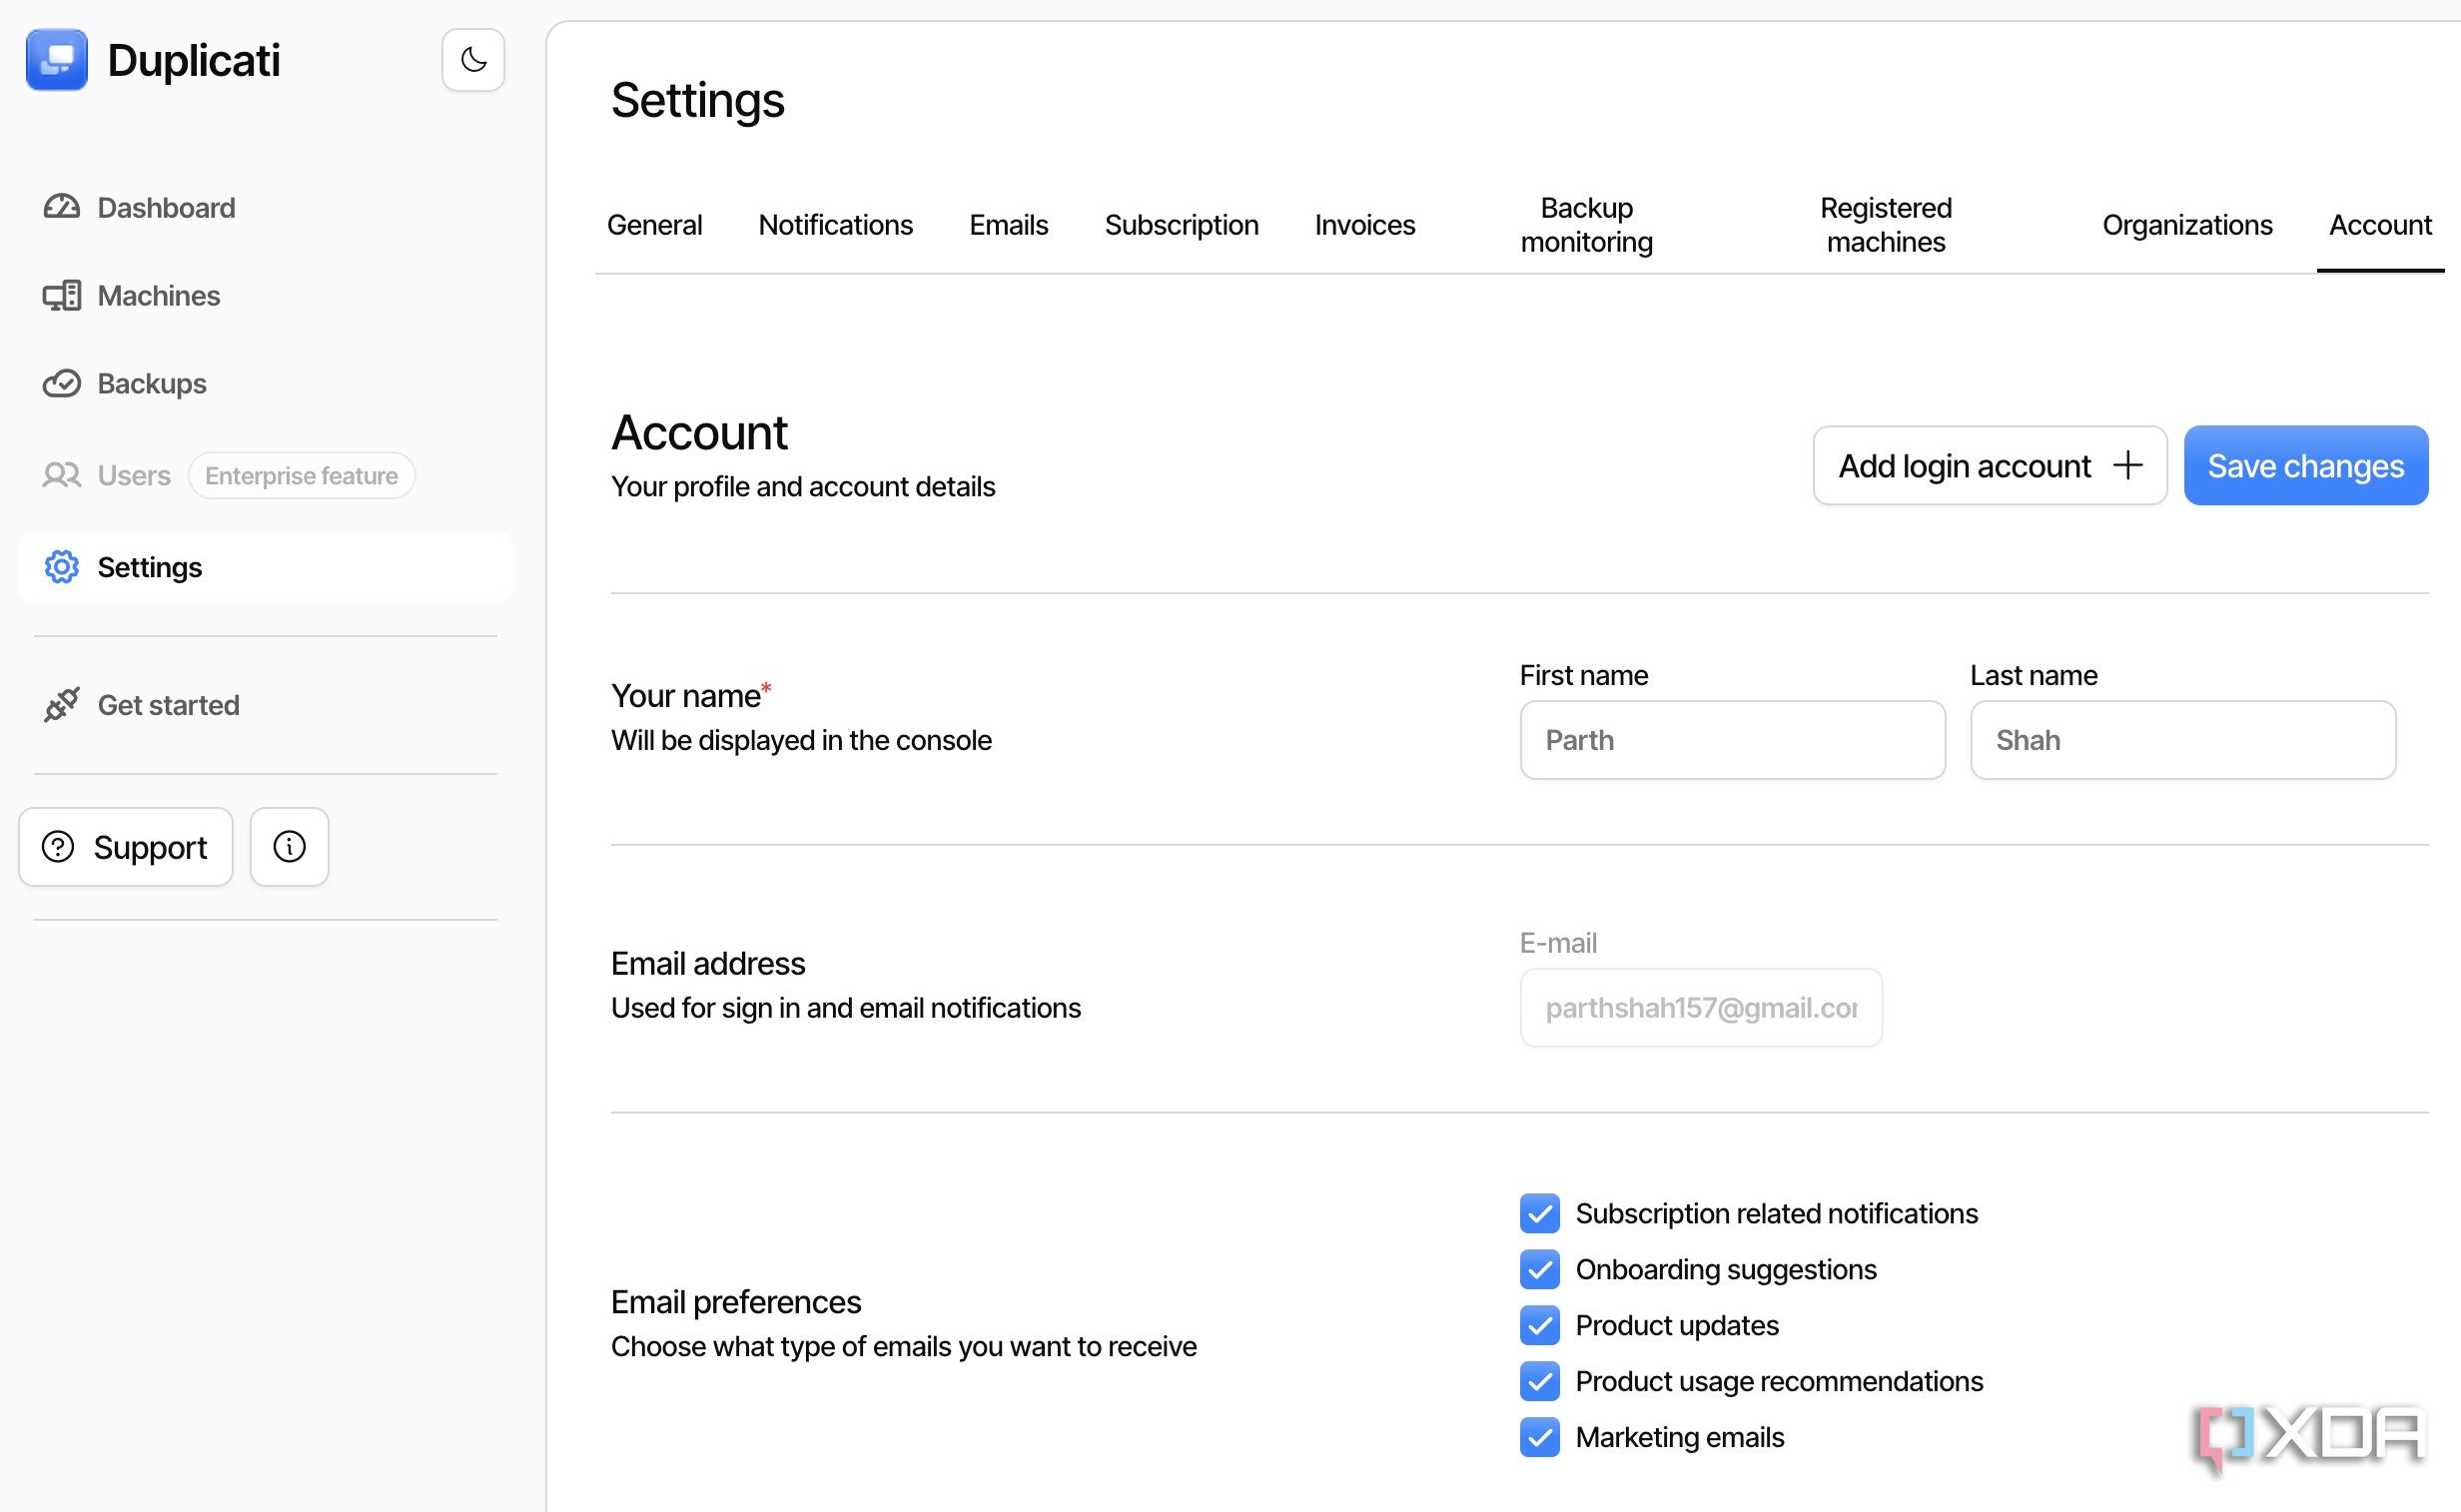Viewport: 2461px width, 1512px height.
Task: Click the plus icon in Add login account
Action: click(2127, 465)
